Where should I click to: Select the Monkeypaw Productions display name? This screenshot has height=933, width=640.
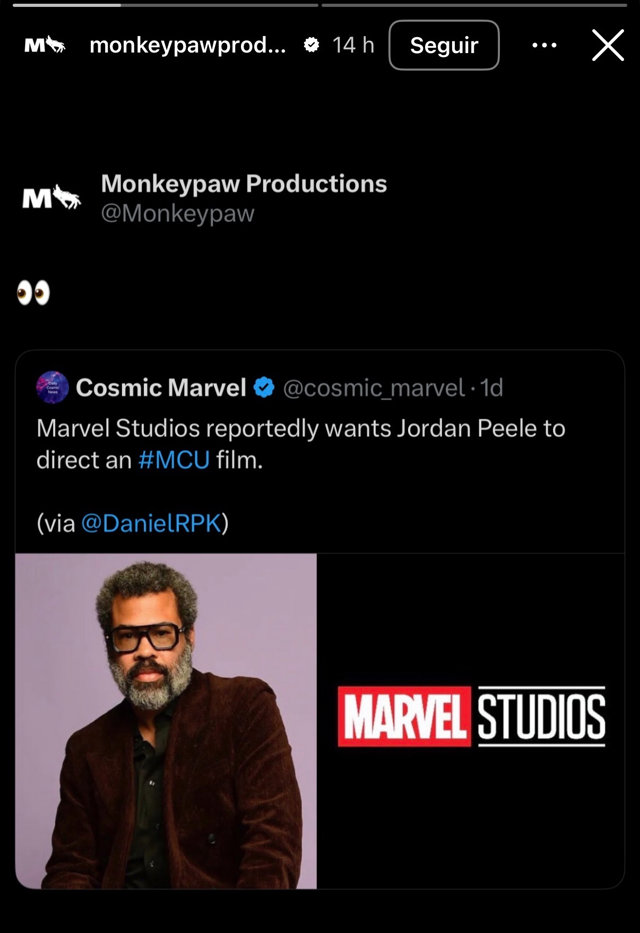243,184
